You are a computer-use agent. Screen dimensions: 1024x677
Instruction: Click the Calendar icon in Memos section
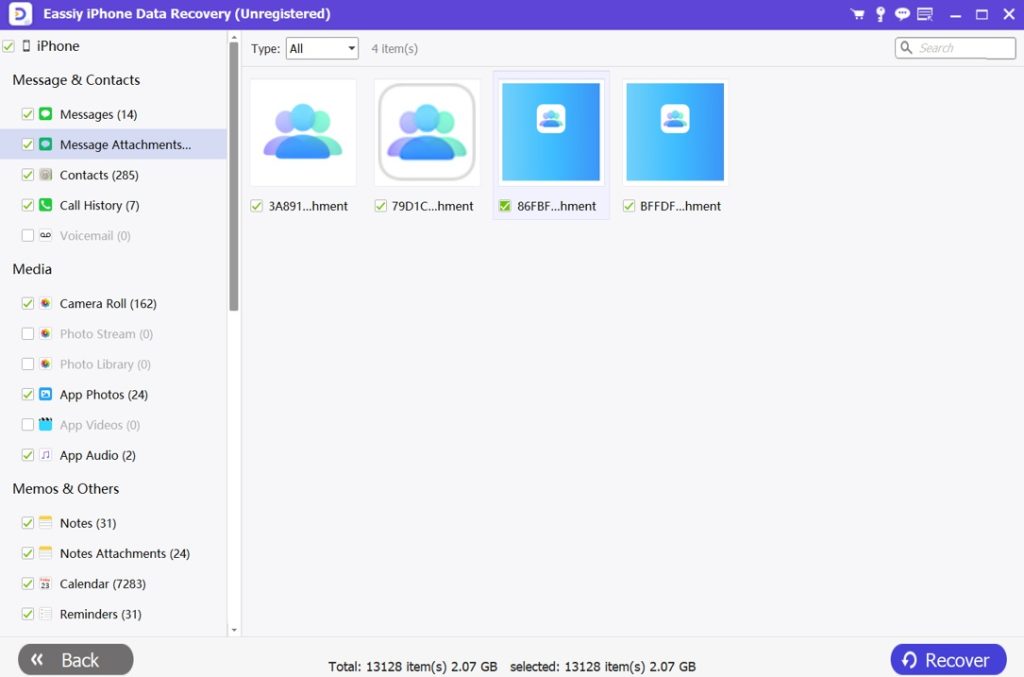tap(44, 583)
